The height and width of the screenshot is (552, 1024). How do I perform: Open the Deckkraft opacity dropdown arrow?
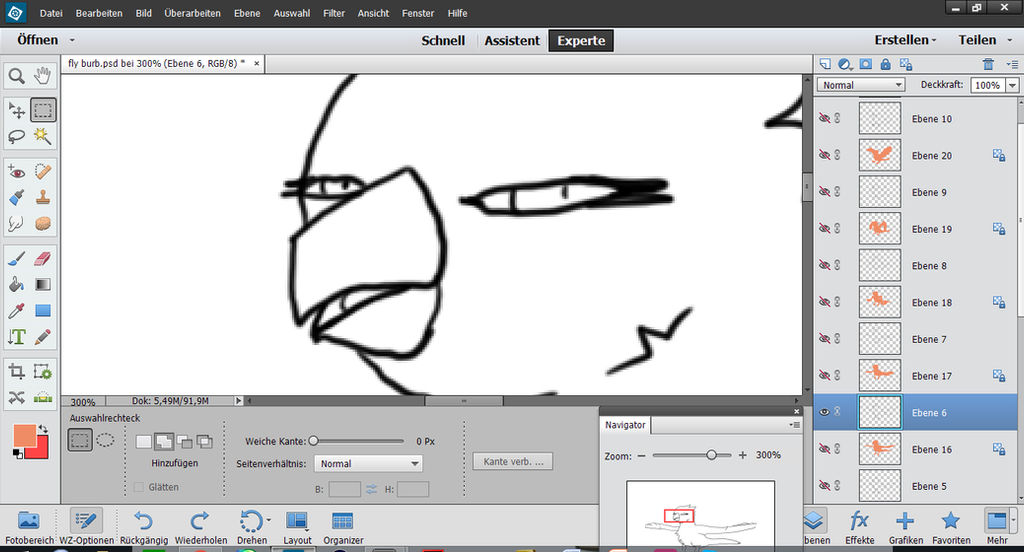point(1012,86)
